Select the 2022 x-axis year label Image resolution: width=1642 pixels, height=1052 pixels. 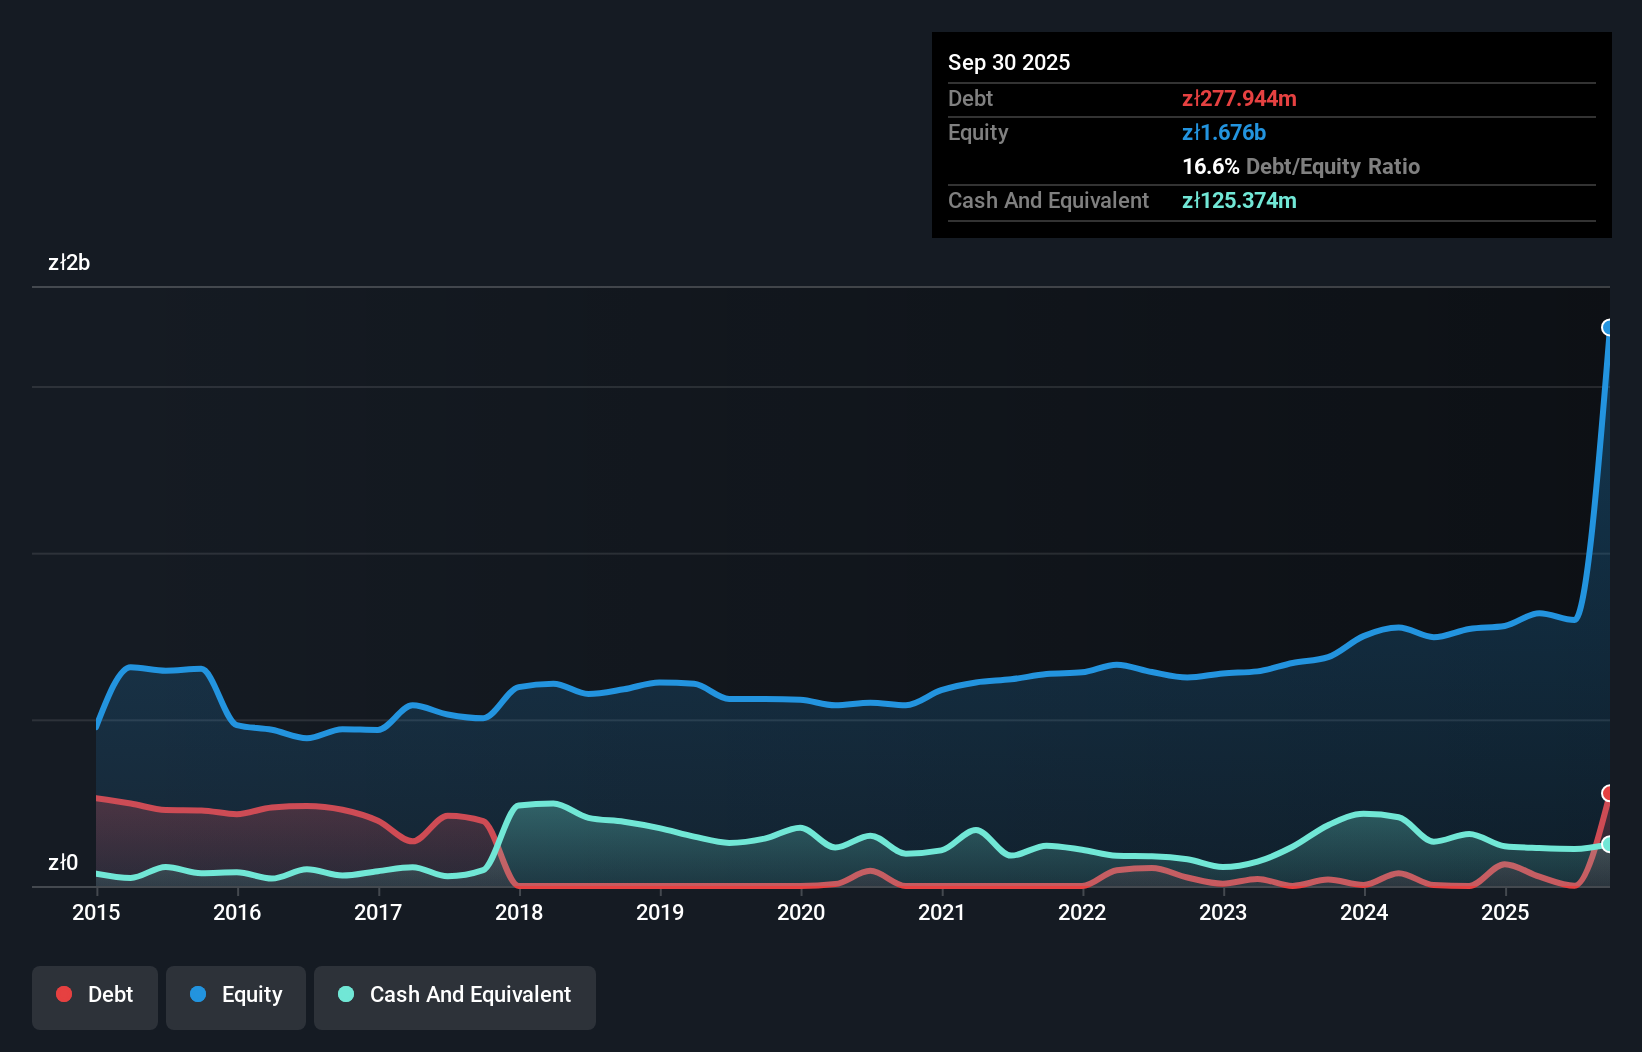click(1082, 912)
